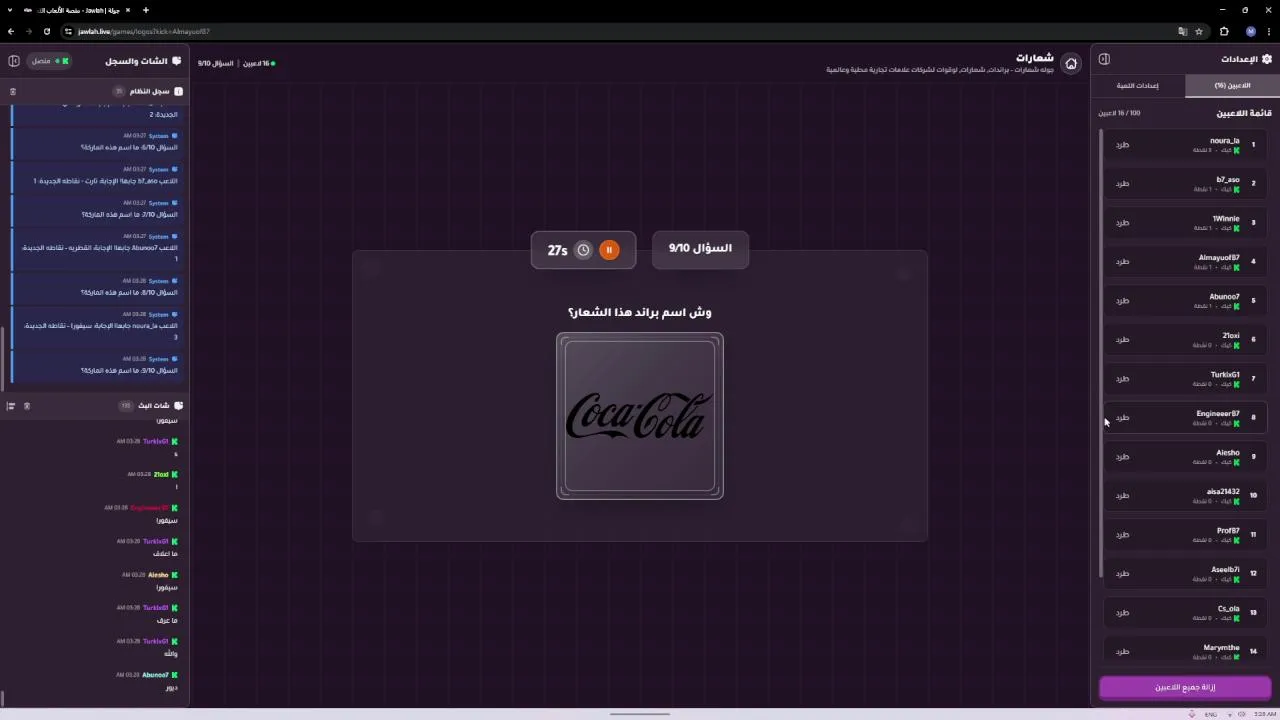The width and height of the screenshot is (1280, 720).
Task: Kick player Aseelb7i with طرد
Action: [x=1122, y=574]
